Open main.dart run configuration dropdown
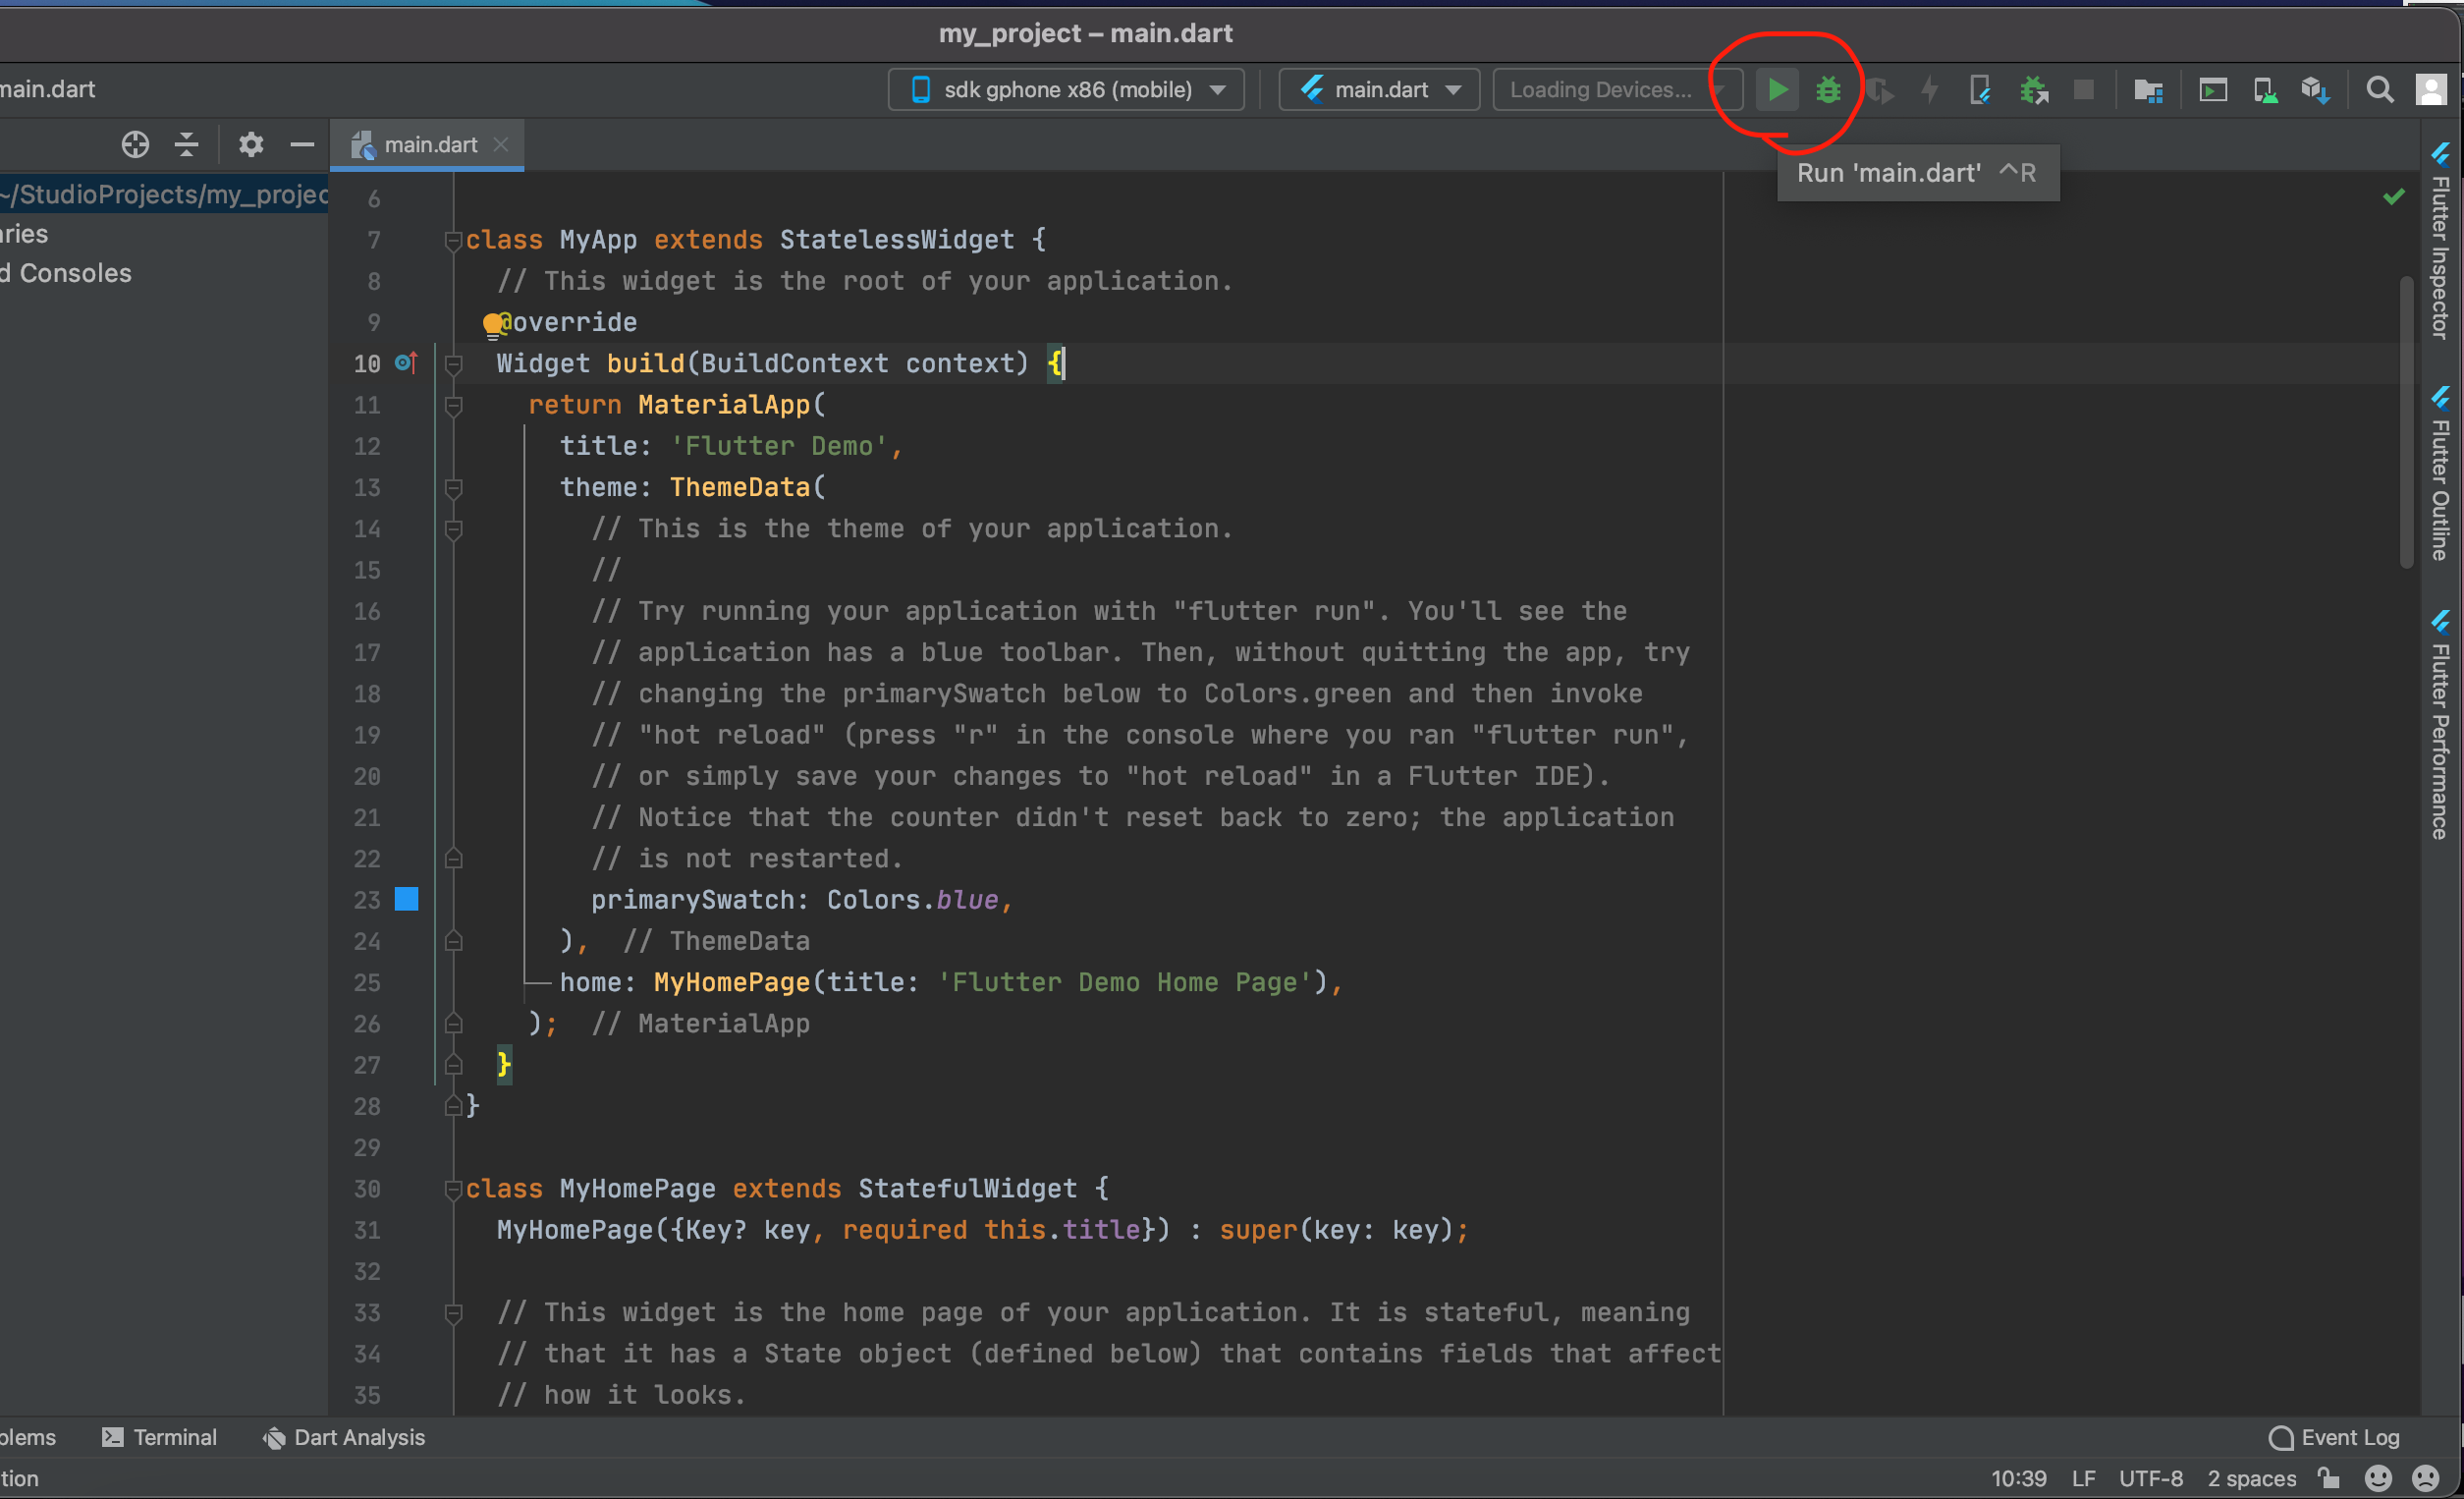The width and height of the screenshot is (2464, 1499). pyautogui.click(x=1379, y=90)
